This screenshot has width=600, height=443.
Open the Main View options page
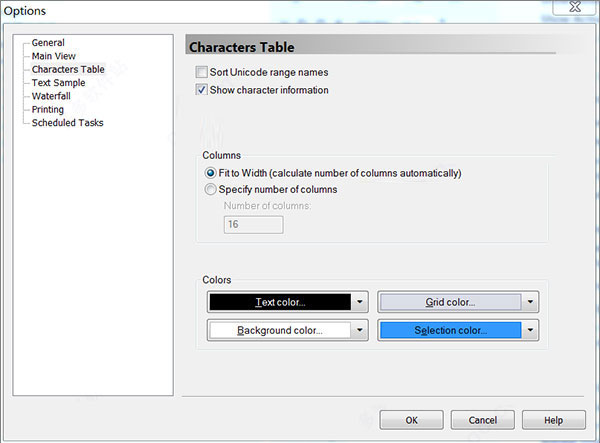[x=54, y=56]
